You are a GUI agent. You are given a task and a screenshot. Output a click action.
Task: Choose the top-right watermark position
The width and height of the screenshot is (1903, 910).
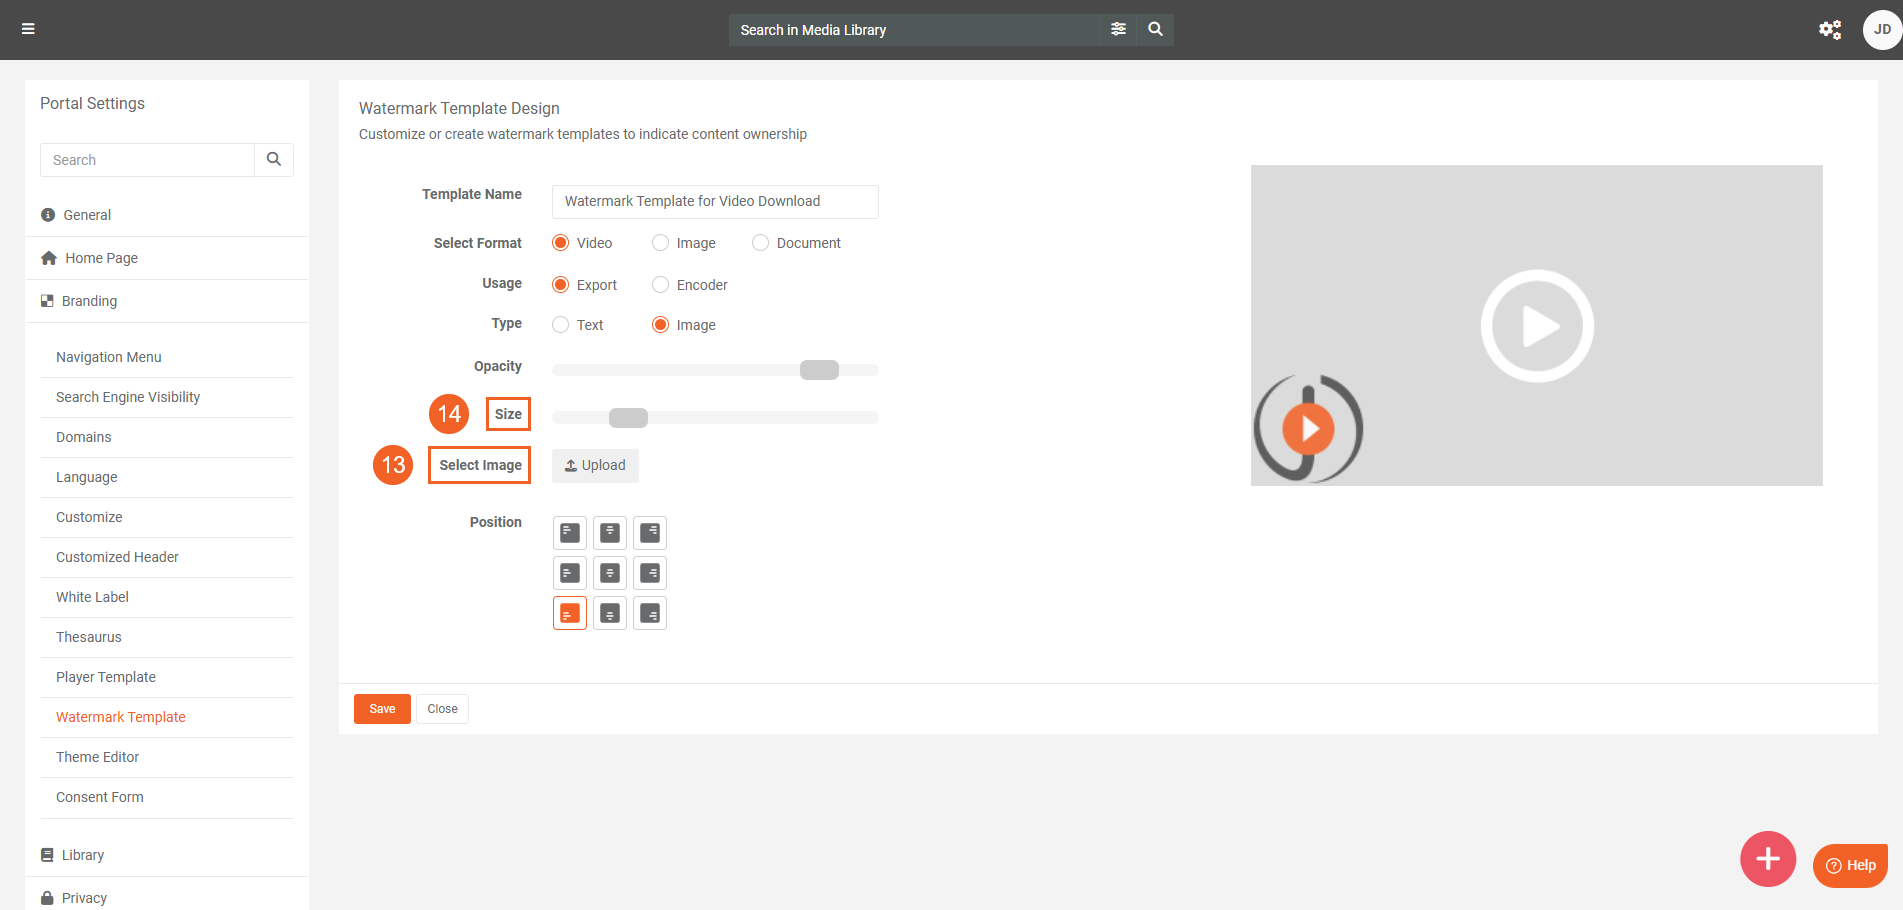click(649, 532)
